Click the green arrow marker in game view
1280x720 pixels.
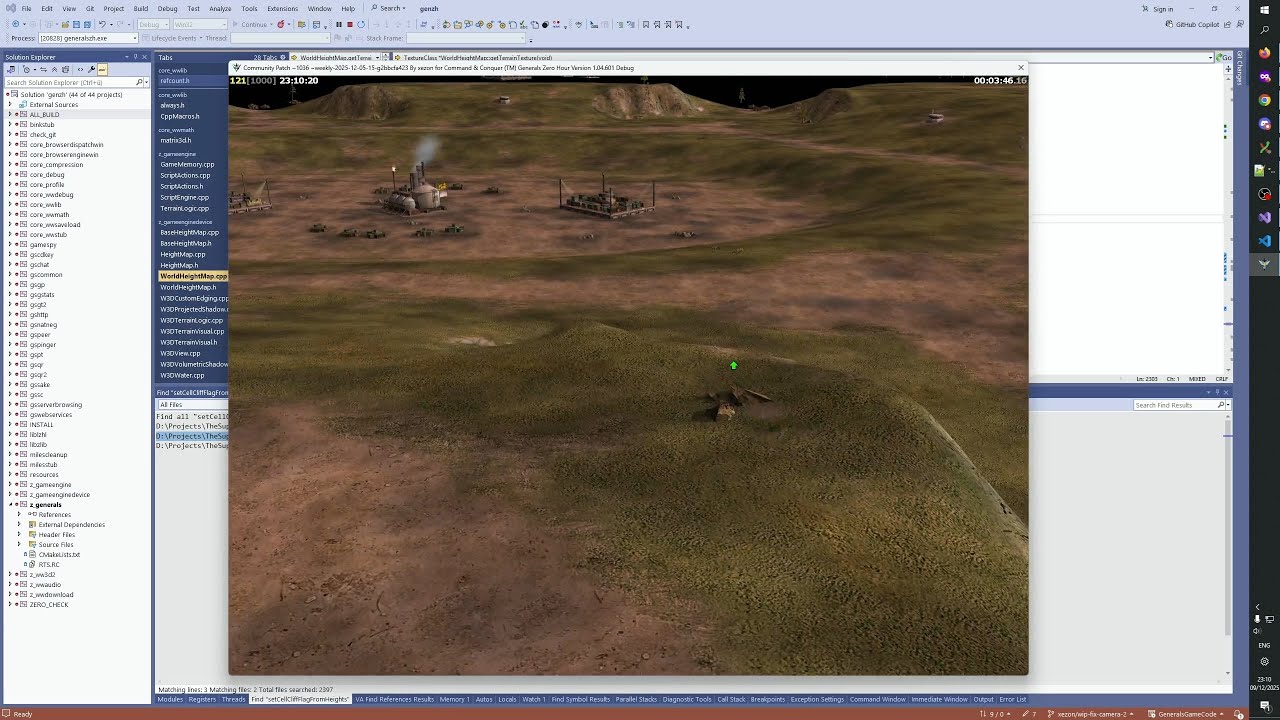pos(733,366)
